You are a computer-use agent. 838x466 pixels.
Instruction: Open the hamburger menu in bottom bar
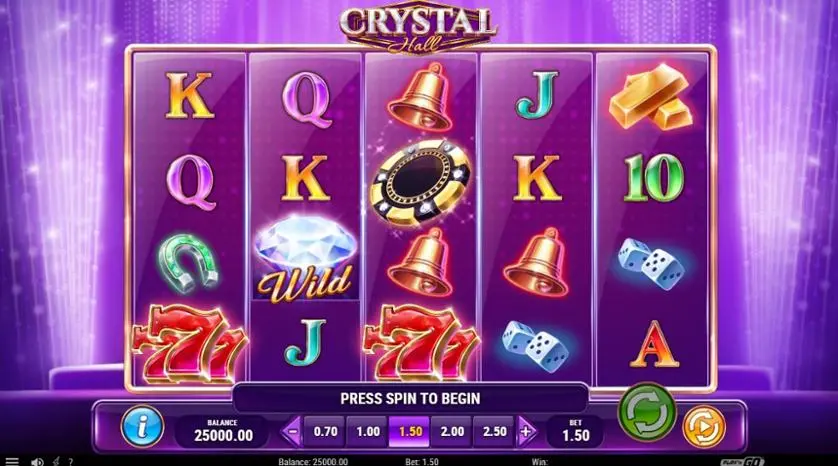click(11, 461)
